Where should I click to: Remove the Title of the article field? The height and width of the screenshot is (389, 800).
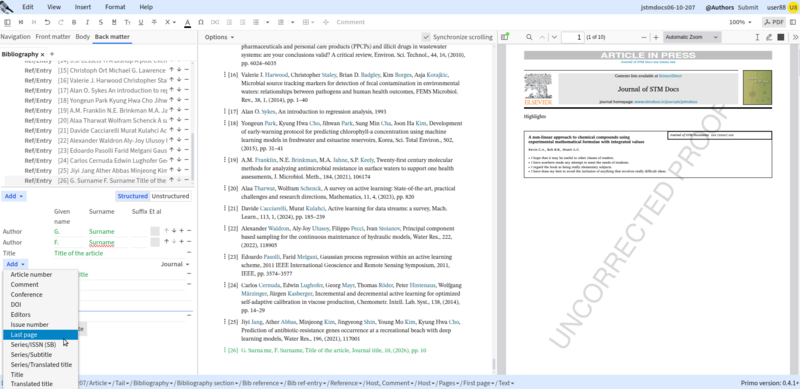point(189,253)
